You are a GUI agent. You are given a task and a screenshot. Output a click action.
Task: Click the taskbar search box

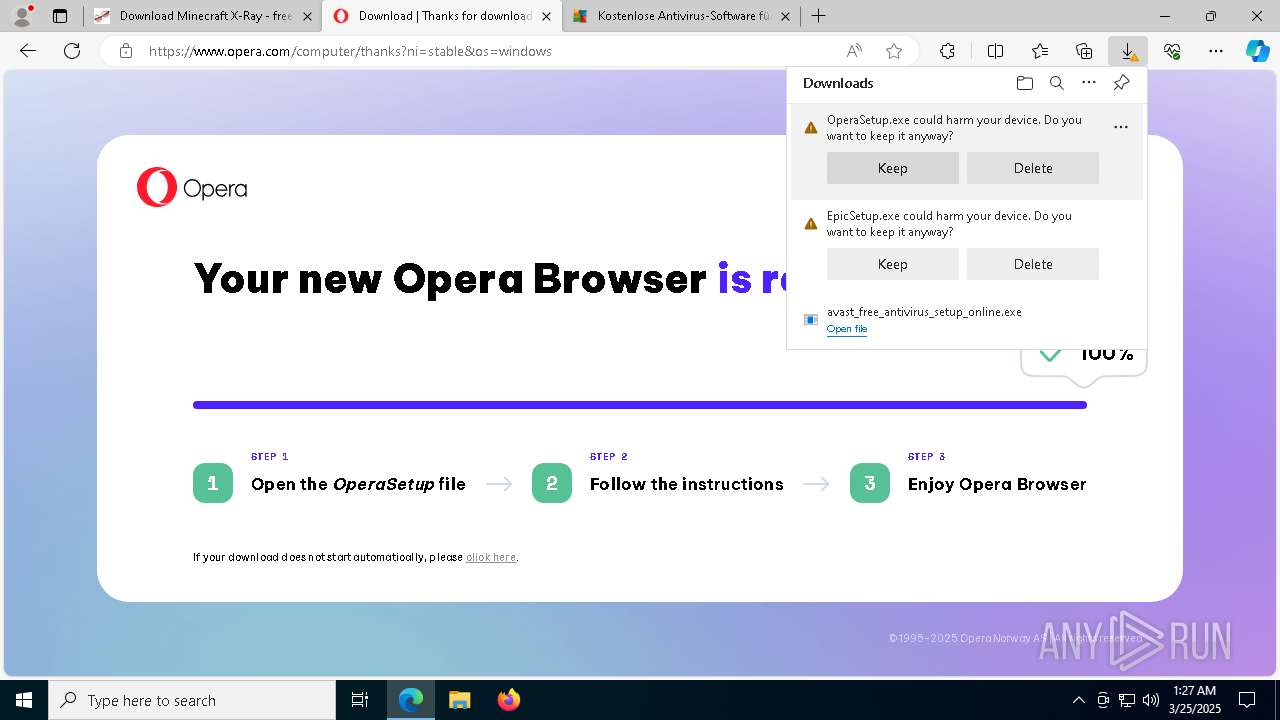tap(192, 700)
